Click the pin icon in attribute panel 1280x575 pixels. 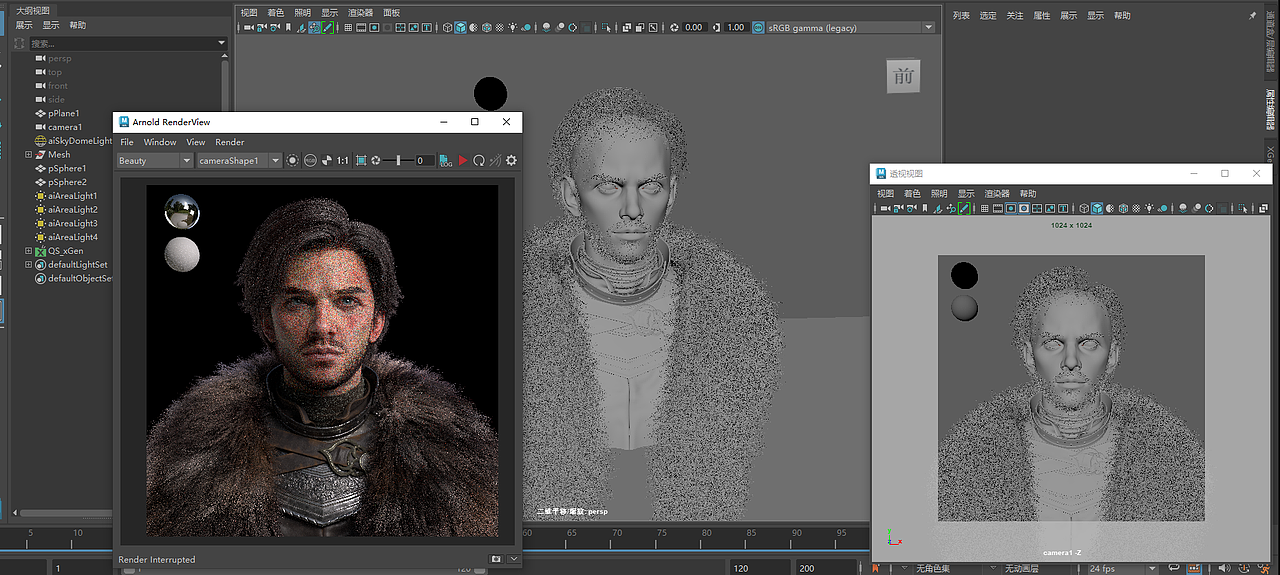1253,16
